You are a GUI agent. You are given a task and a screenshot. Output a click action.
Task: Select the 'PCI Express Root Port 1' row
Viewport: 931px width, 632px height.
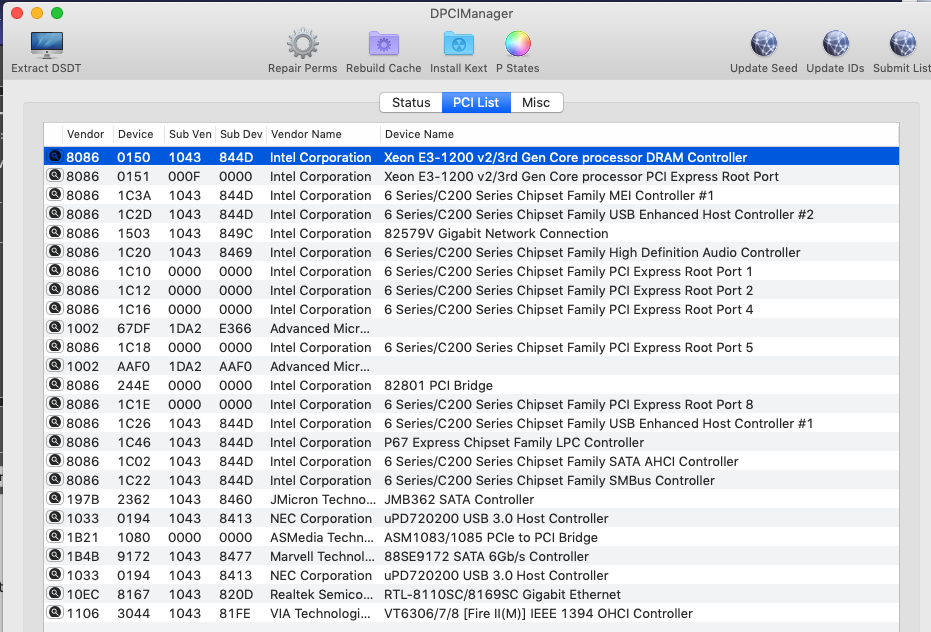(471, 271)
